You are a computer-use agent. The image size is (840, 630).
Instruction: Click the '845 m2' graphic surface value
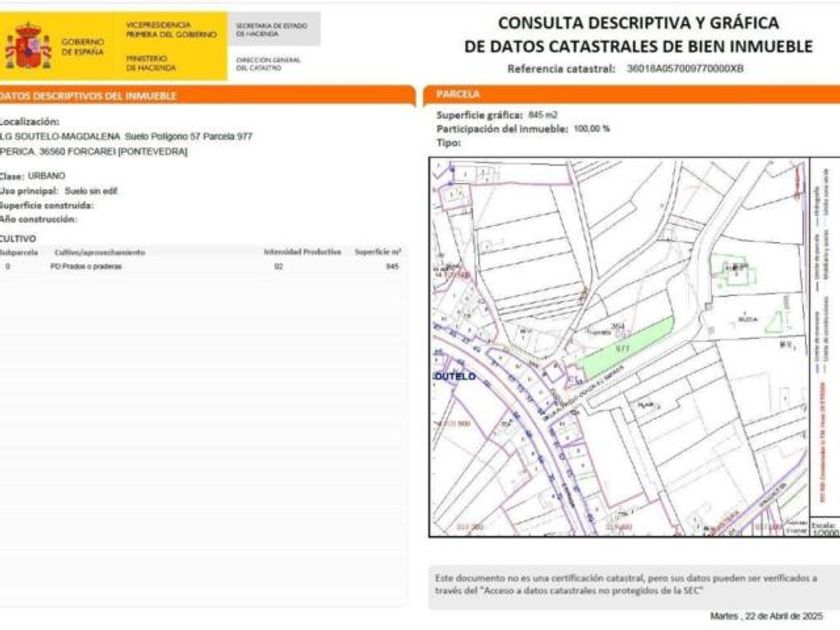coord(543,115)
